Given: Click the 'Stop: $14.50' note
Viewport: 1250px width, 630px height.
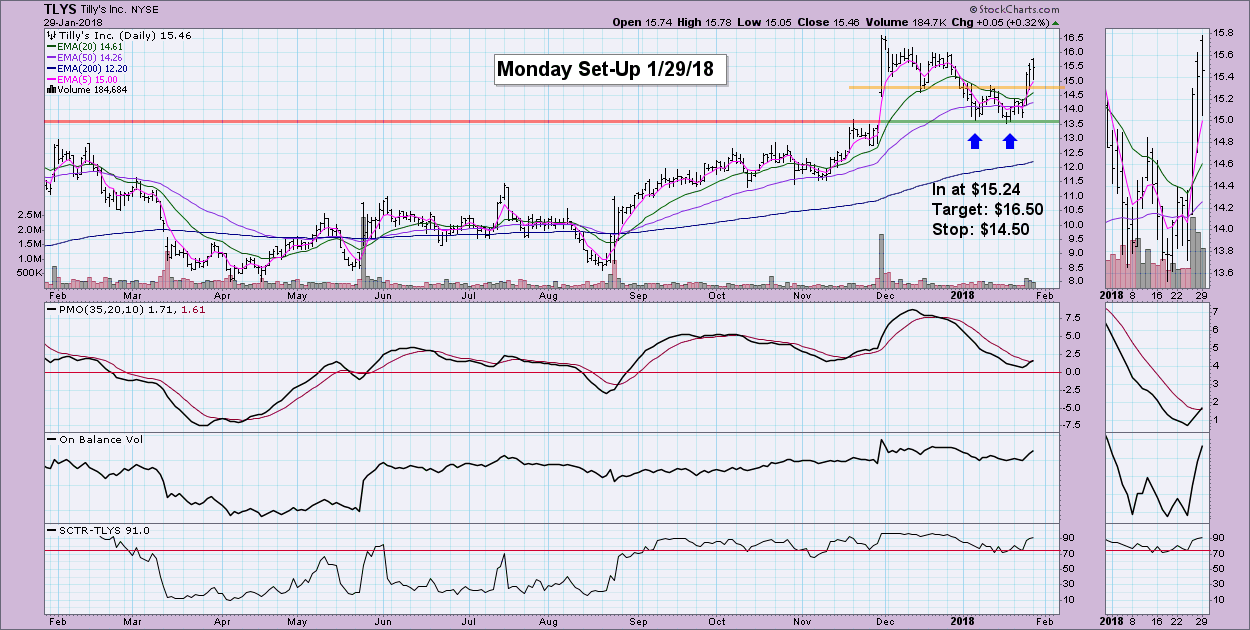Looking at the screenshot, I should [x=980, y=229].
